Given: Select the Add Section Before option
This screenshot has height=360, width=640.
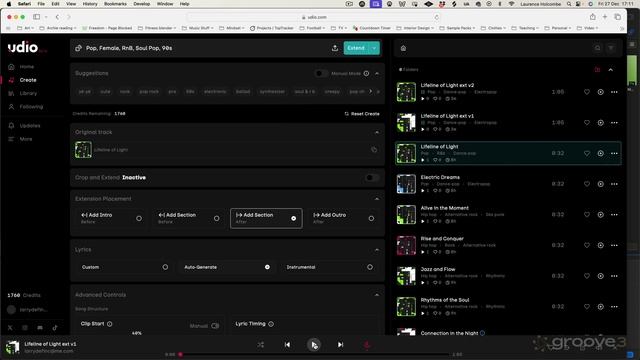Looking at the screenshot, I should (189, 218).
